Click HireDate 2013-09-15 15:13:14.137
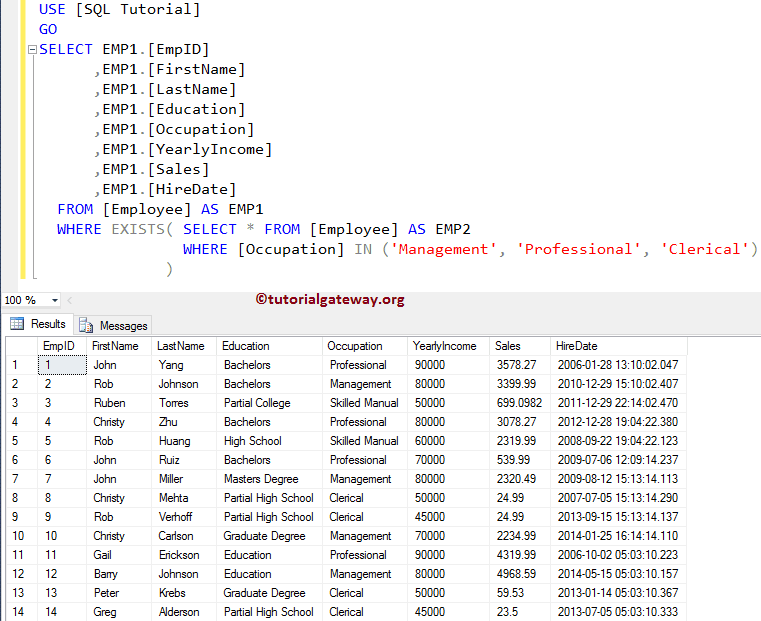Image resolution: width=761 pixels, height=621 pixels. tap(618, 517)
